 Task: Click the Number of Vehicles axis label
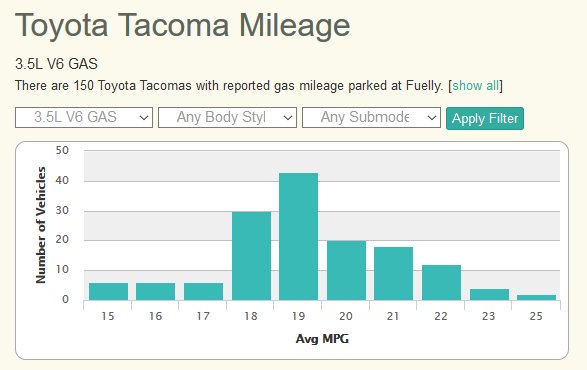[x=41, y=225]
